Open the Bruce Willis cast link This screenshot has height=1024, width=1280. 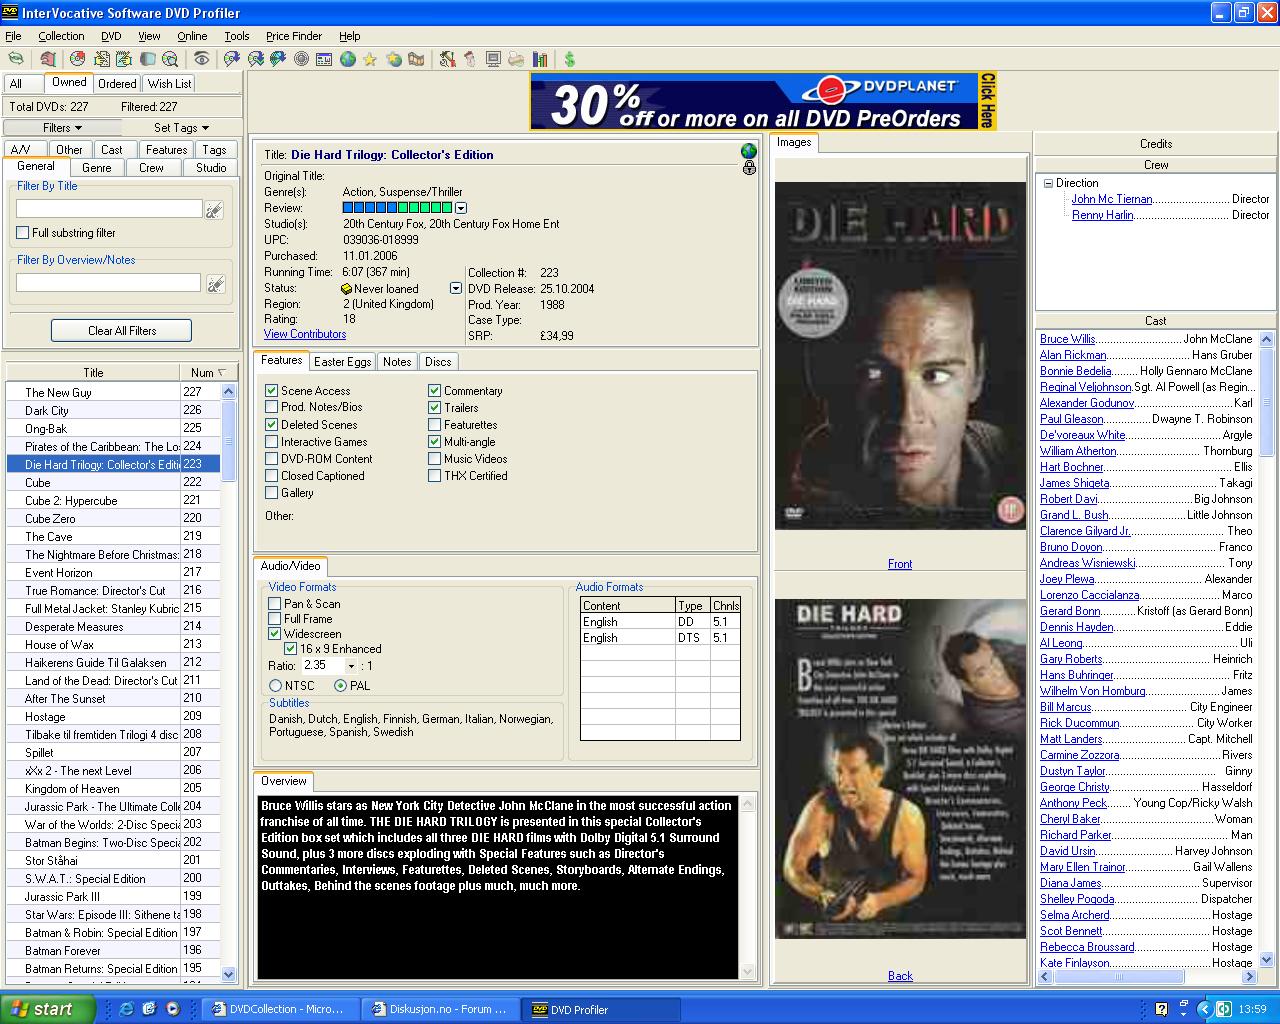[x=1067, y=339]
